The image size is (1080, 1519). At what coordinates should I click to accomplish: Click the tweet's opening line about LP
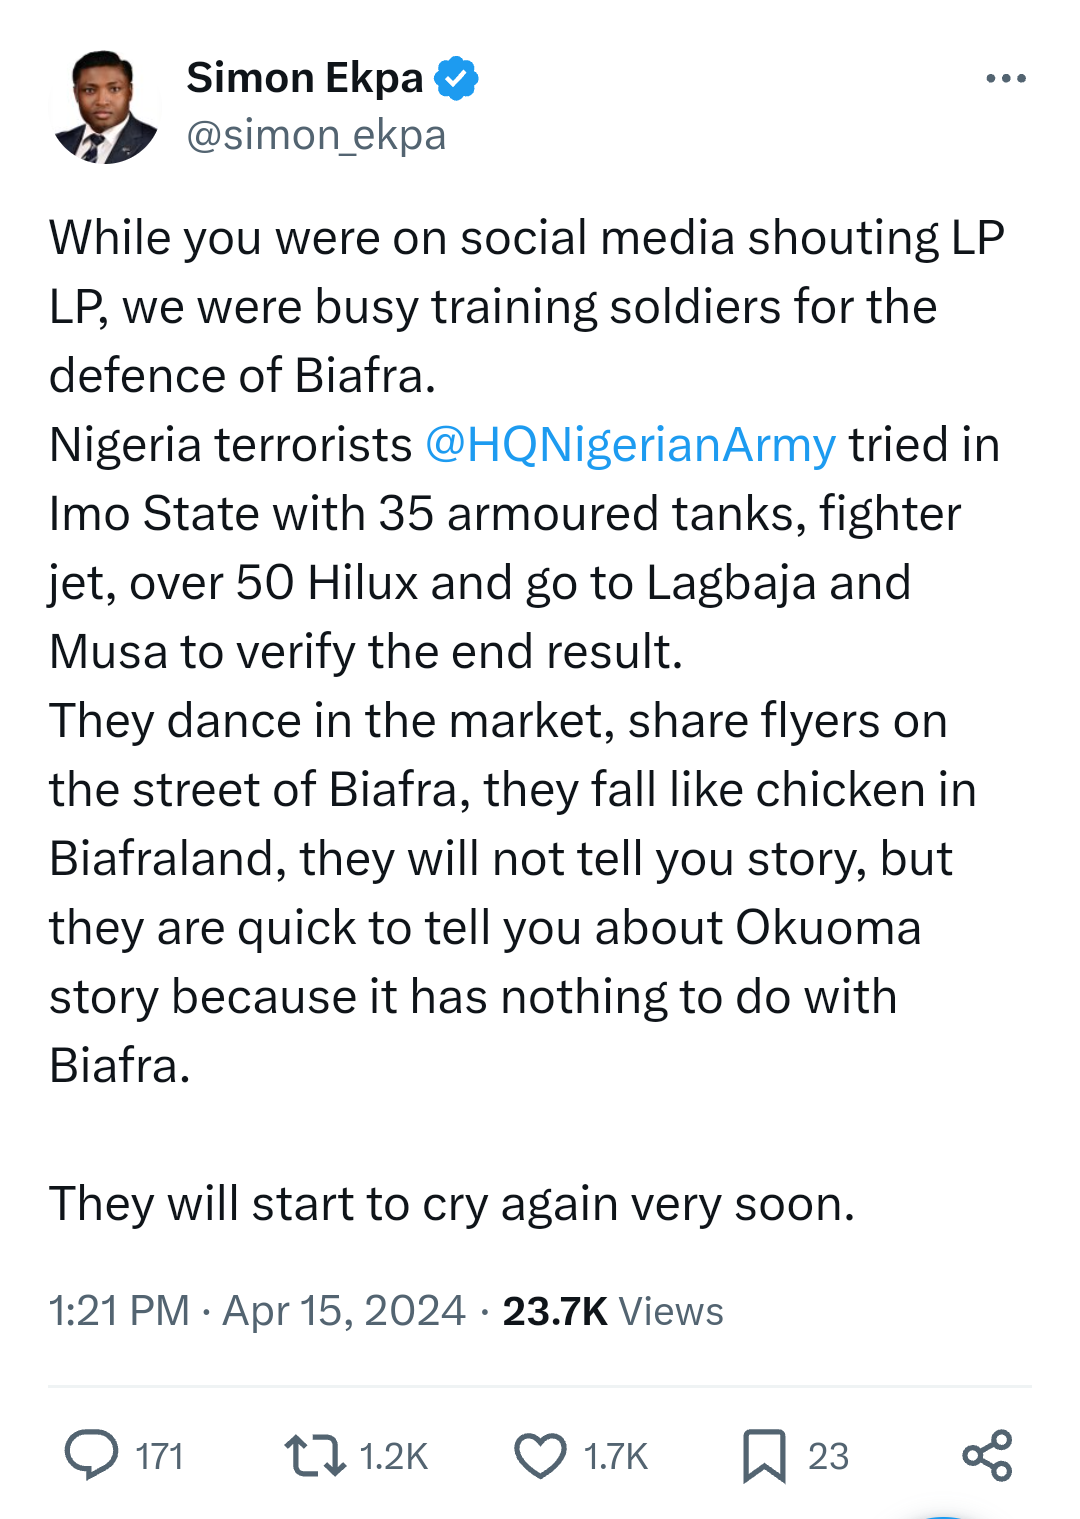pos(526,239)
